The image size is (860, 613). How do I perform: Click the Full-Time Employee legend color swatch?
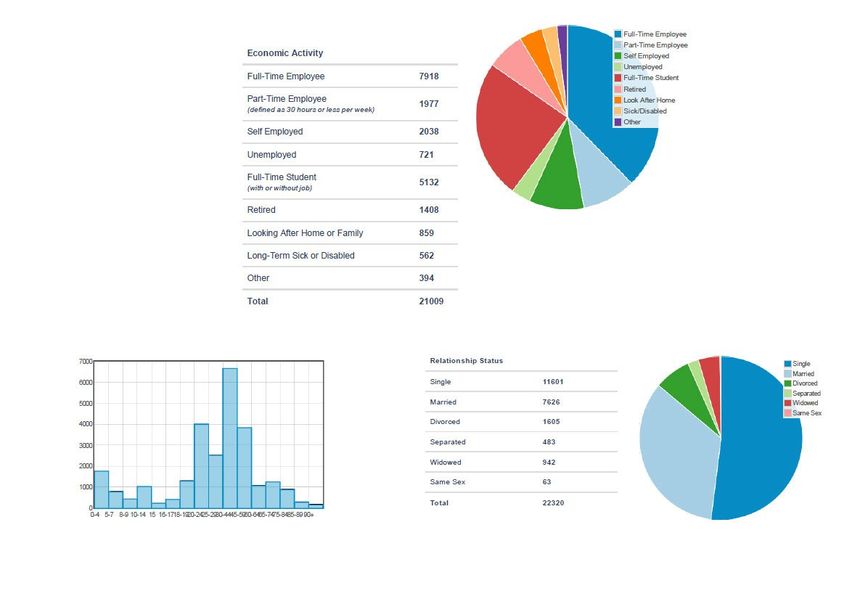click(x=618, y=35)
